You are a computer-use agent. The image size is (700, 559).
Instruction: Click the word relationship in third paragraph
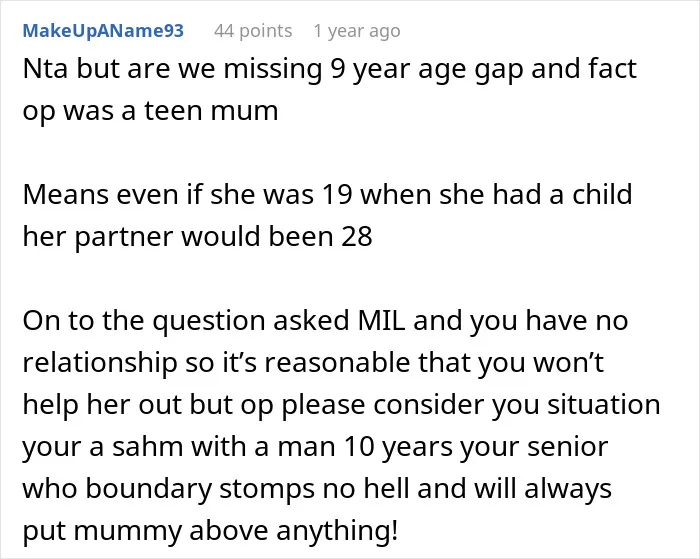click(100, 363)
